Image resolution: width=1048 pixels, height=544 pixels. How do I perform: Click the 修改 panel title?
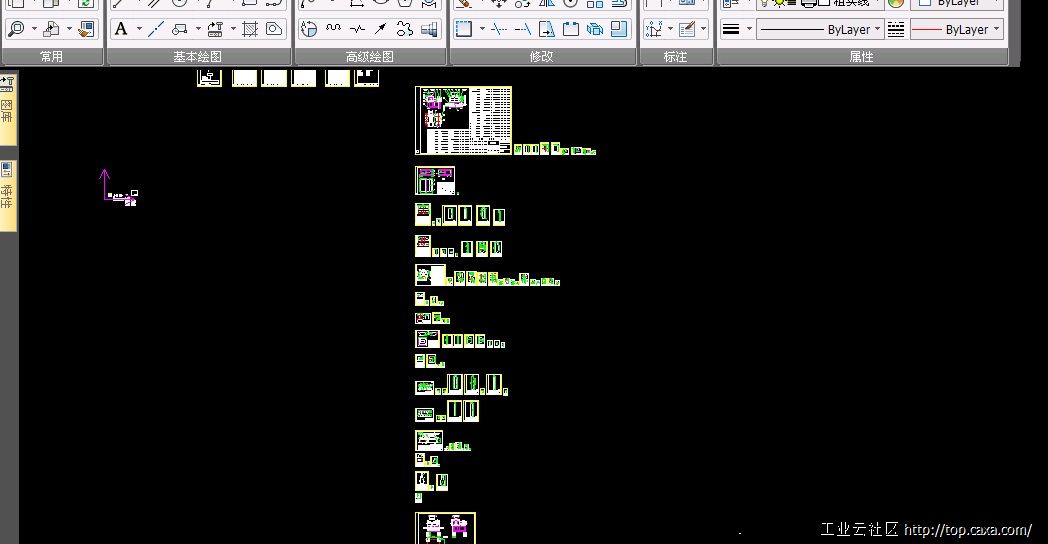point(542,57)
